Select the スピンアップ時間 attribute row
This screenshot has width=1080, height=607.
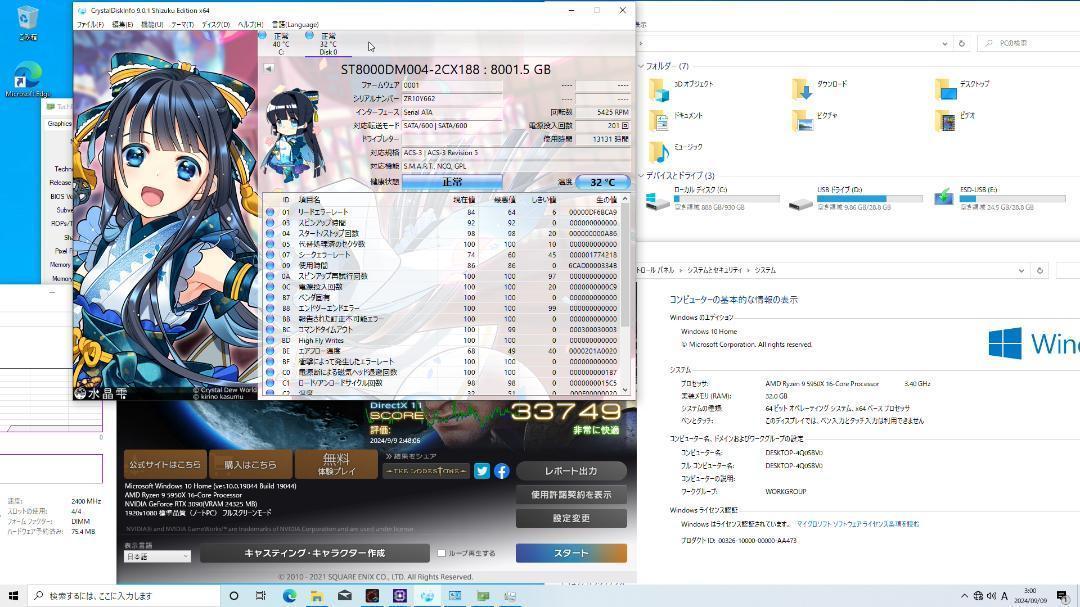pos(442,223)
